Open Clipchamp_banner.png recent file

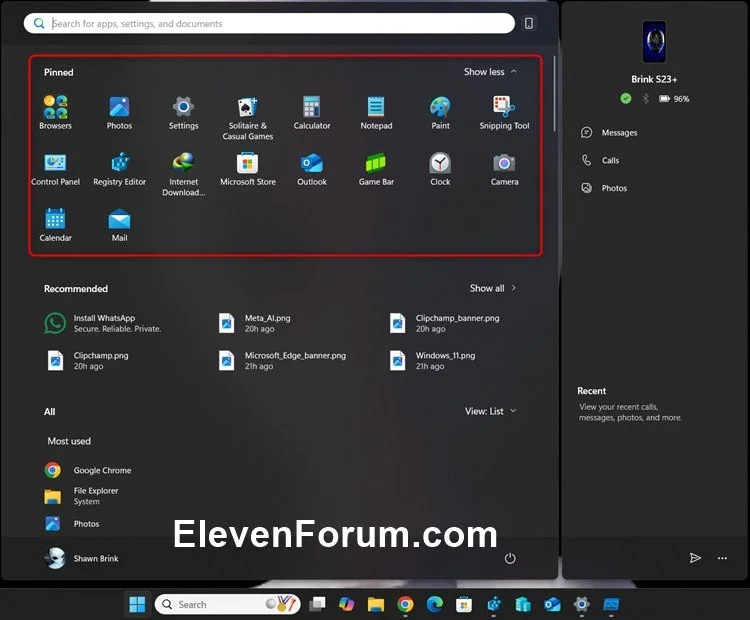pyautogui.click(x=444, y=323)
